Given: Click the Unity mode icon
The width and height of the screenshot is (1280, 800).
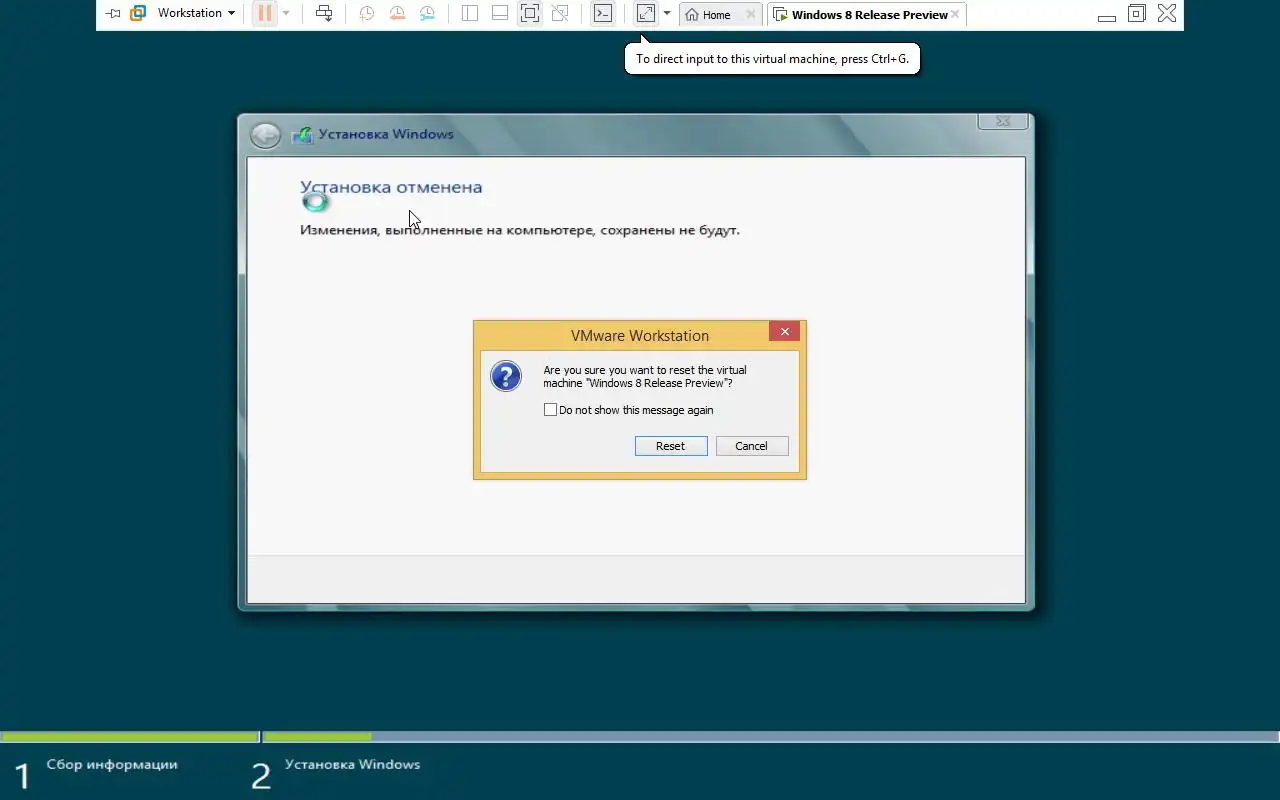Looking at the screenshot, I should [560, 14].
